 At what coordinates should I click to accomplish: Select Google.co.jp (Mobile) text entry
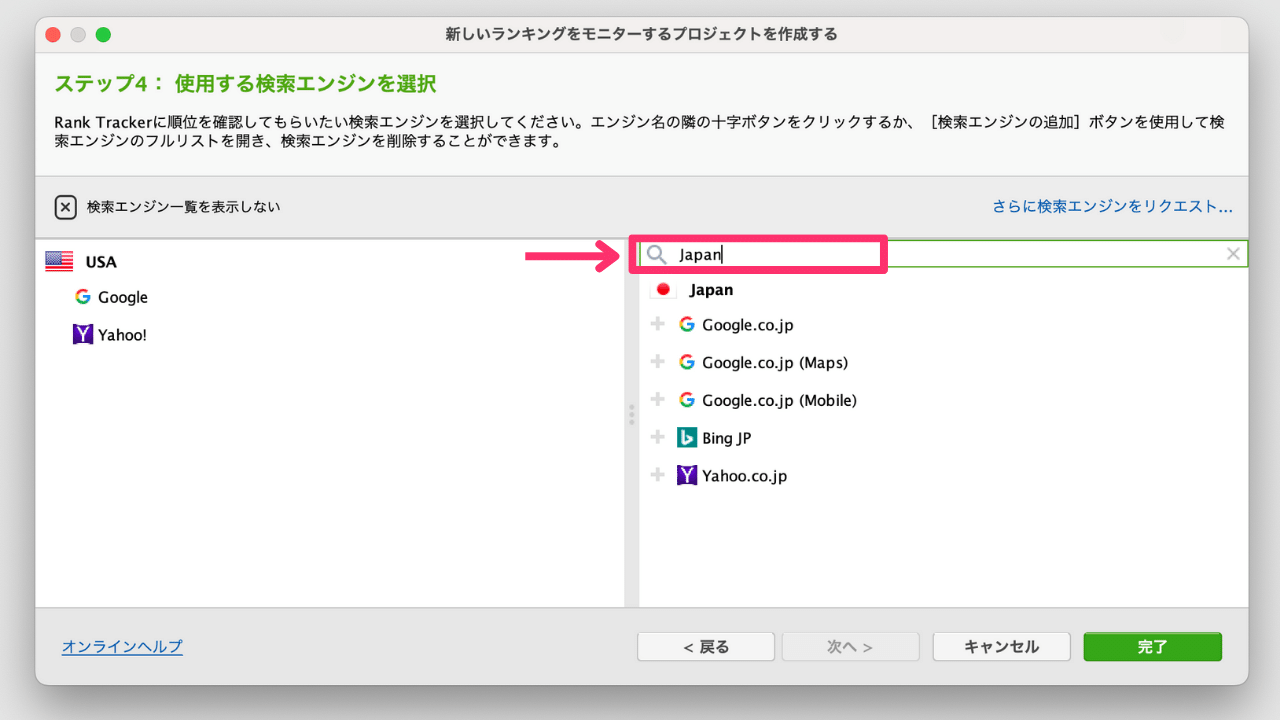pos(780,401)
